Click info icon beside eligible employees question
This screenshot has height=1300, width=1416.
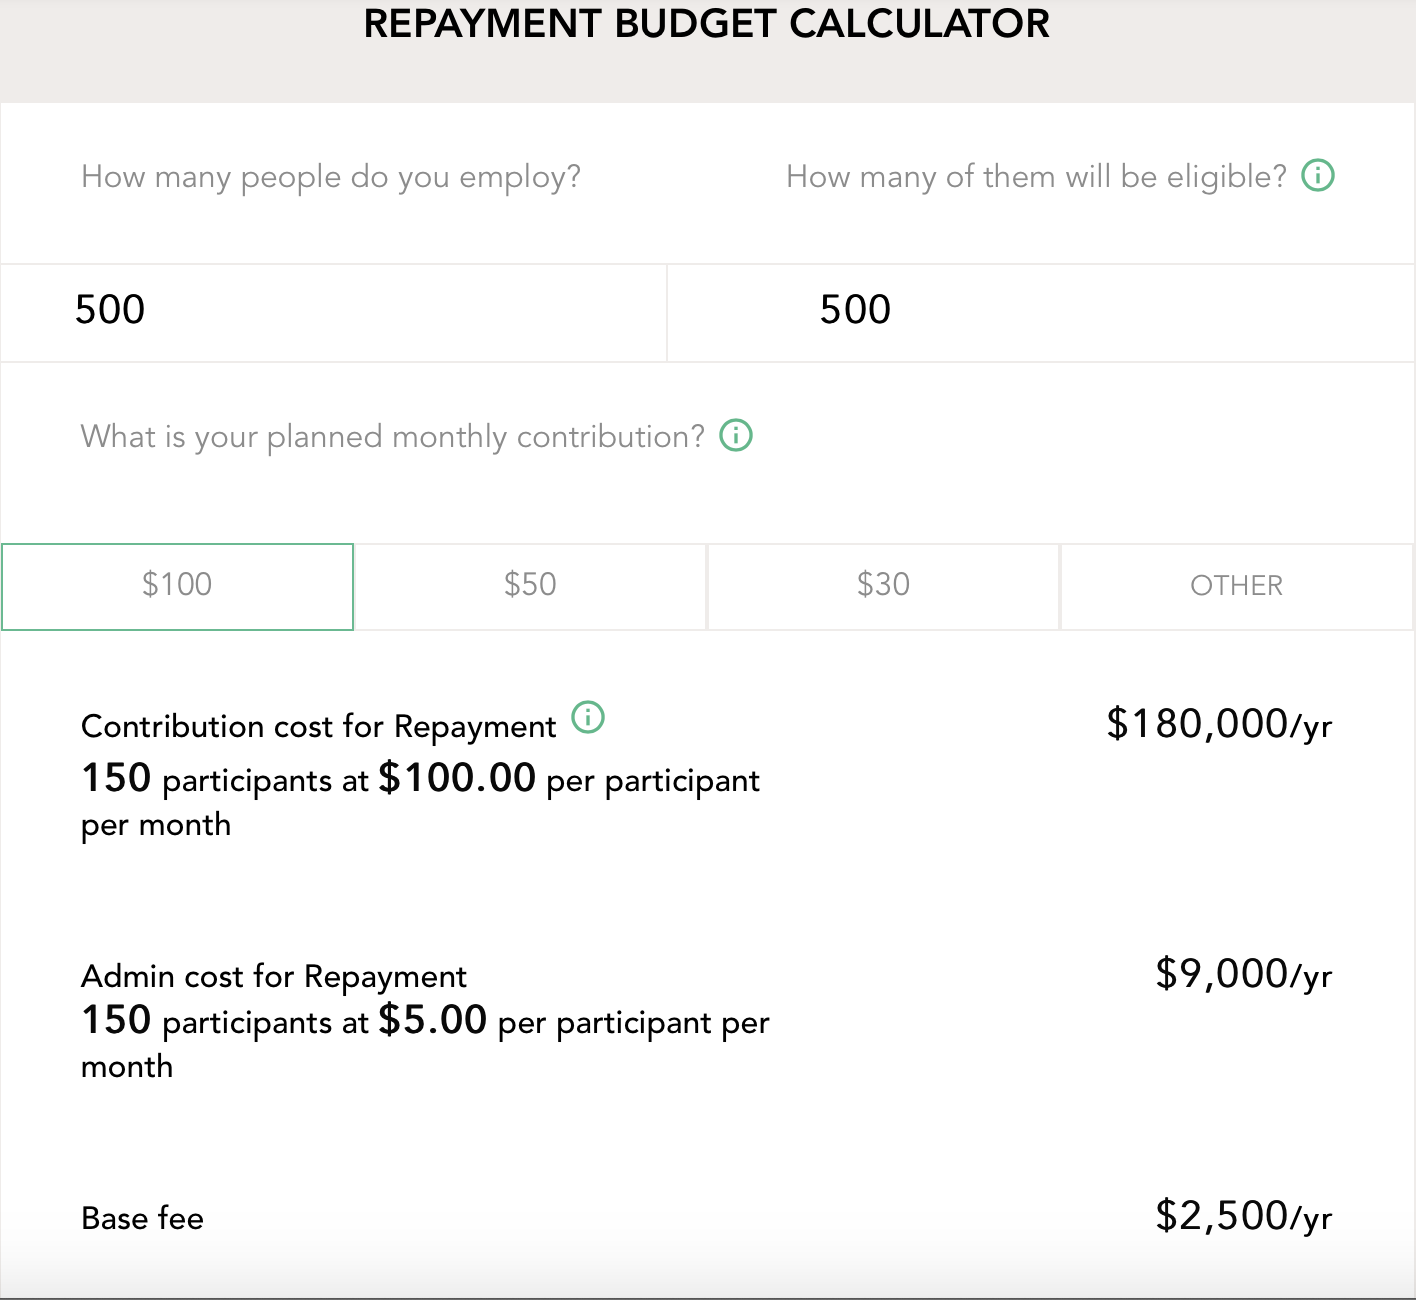pos(1318,176)
